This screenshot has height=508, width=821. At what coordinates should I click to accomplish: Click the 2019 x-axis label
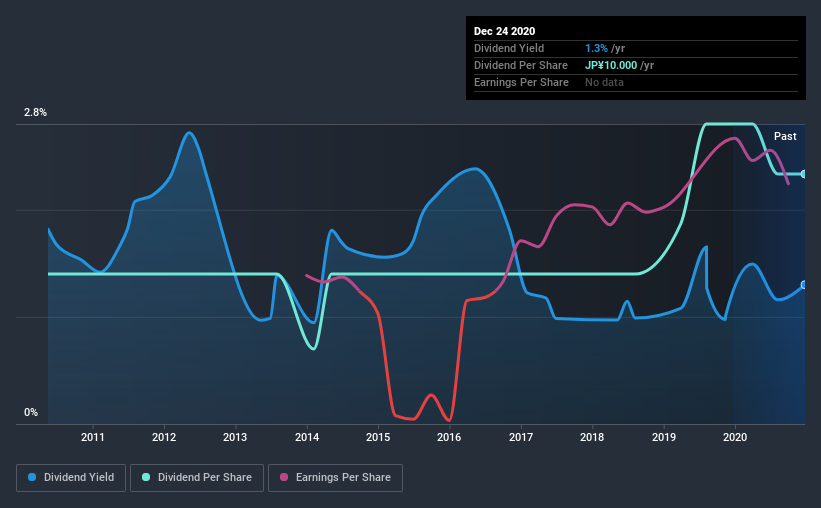(x=664, y=437)
